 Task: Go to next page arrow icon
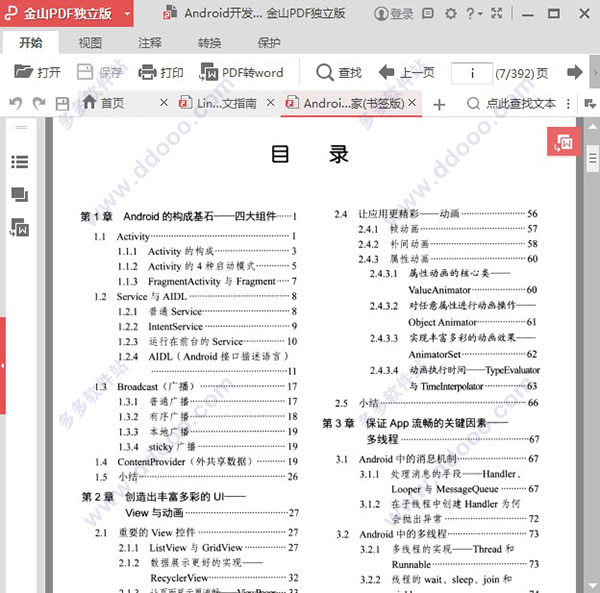click(x=574, y=72)
